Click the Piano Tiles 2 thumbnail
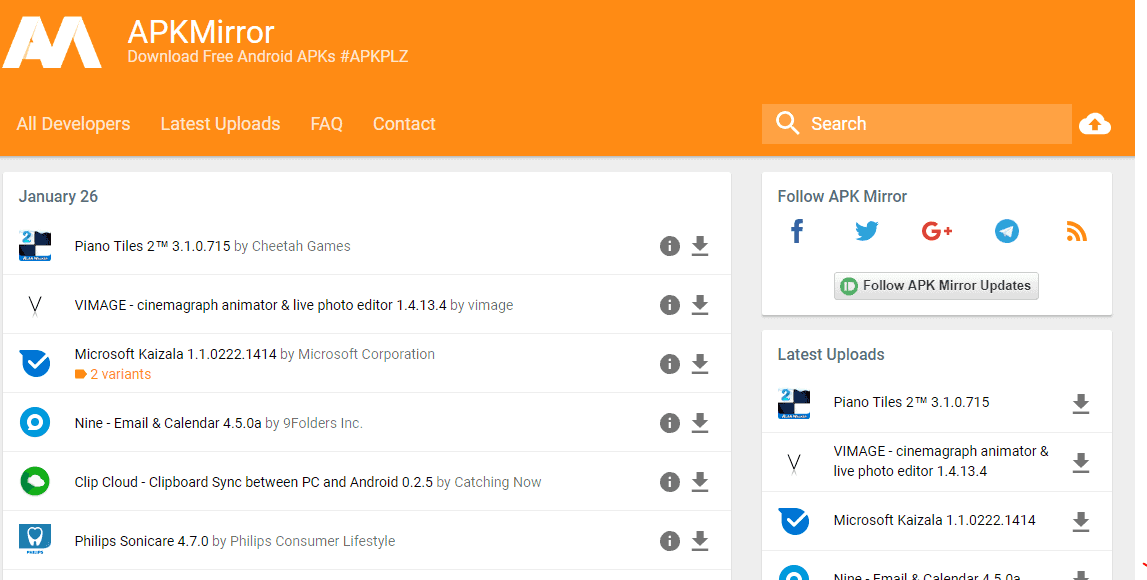This screenshot has width=1147, height=580. pos(35,246)
